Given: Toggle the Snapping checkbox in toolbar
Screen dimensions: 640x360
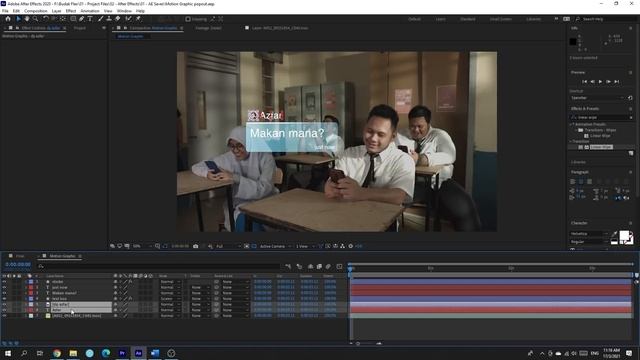Looking at the screenshot, I should click(188, 19).
